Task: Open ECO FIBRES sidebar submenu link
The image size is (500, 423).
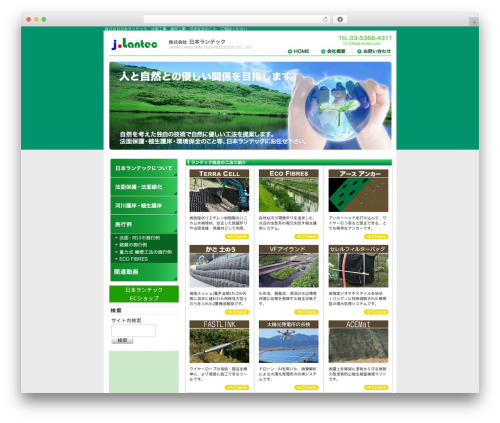Action: click(x=133, y=259)
